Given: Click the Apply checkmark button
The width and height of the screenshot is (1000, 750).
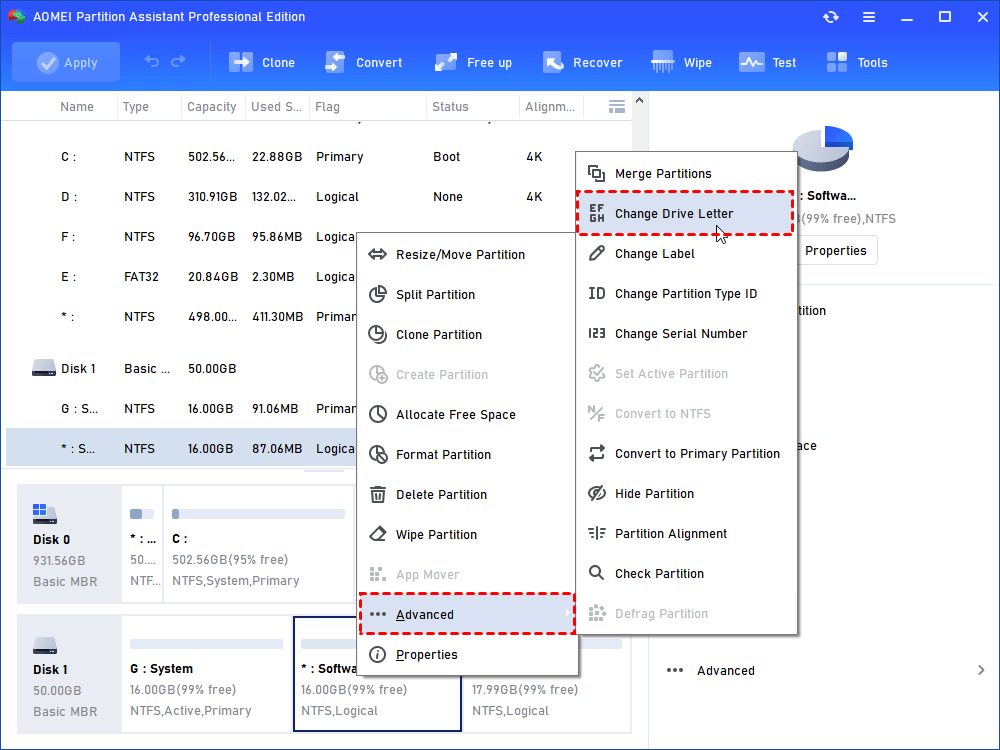Looking at the screenshot, I should 66,62.
